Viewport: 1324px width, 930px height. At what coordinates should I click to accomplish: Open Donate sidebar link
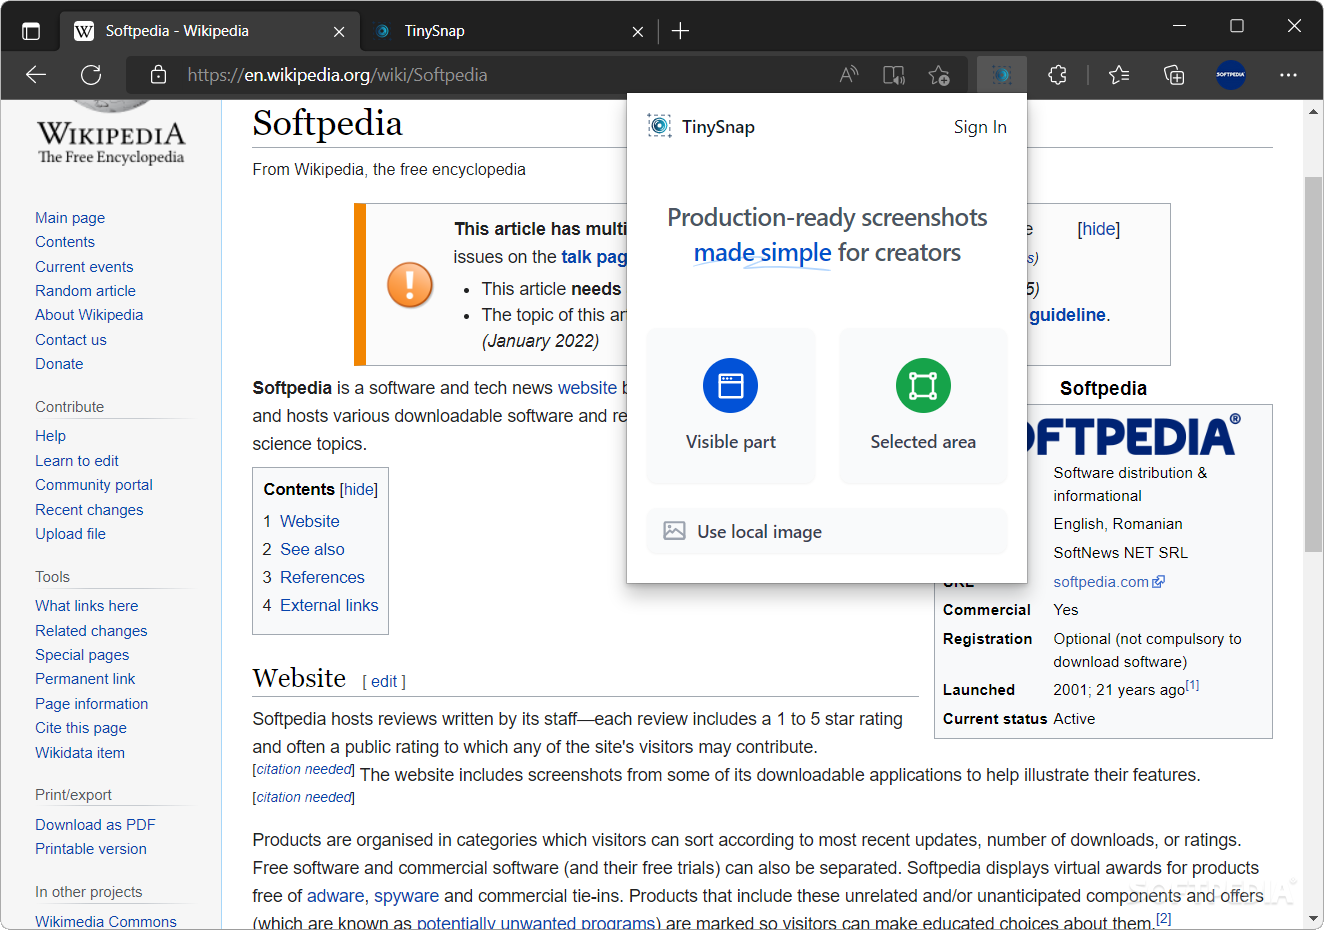pos(59,364)
